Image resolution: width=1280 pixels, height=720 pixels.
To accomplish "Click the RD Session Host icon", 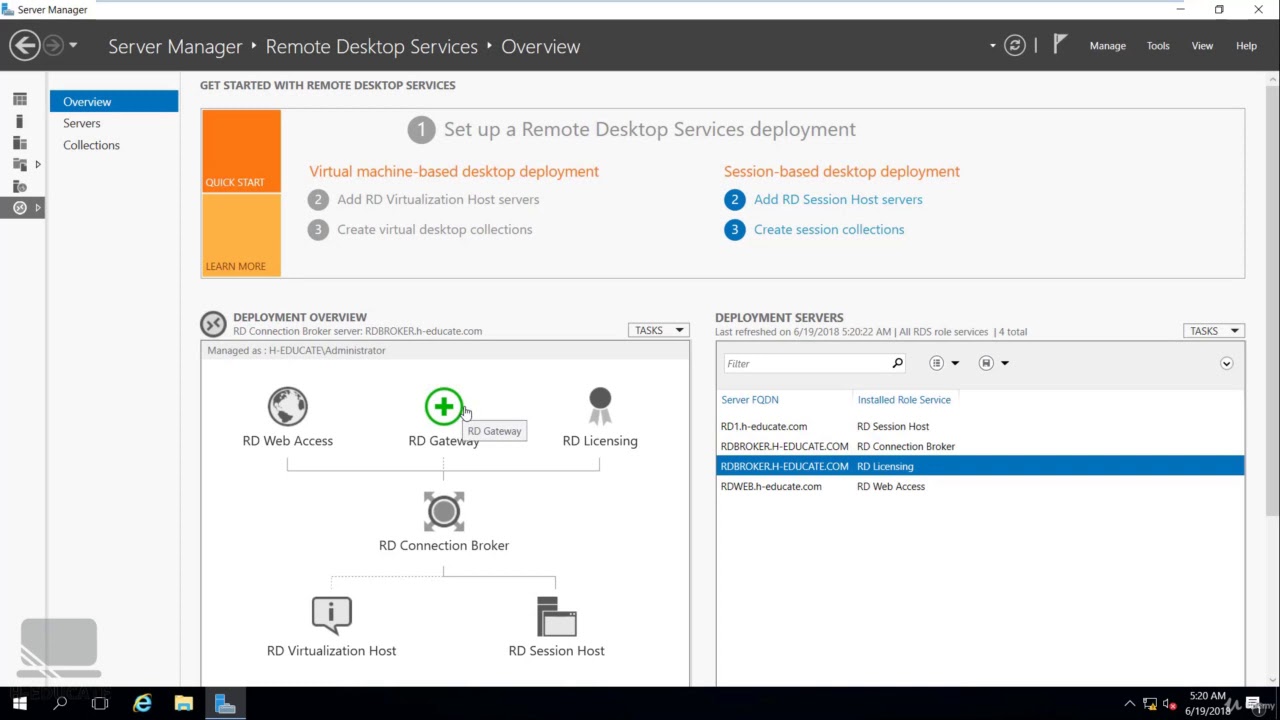I will [x=556, y=616].
